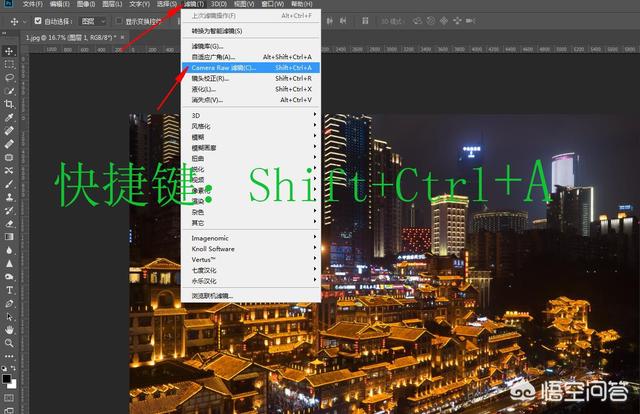The width and height of the screenshot is (640, 414).
Task: Choose 自适应广角(A) menu entry
Action: click(251, 57)
